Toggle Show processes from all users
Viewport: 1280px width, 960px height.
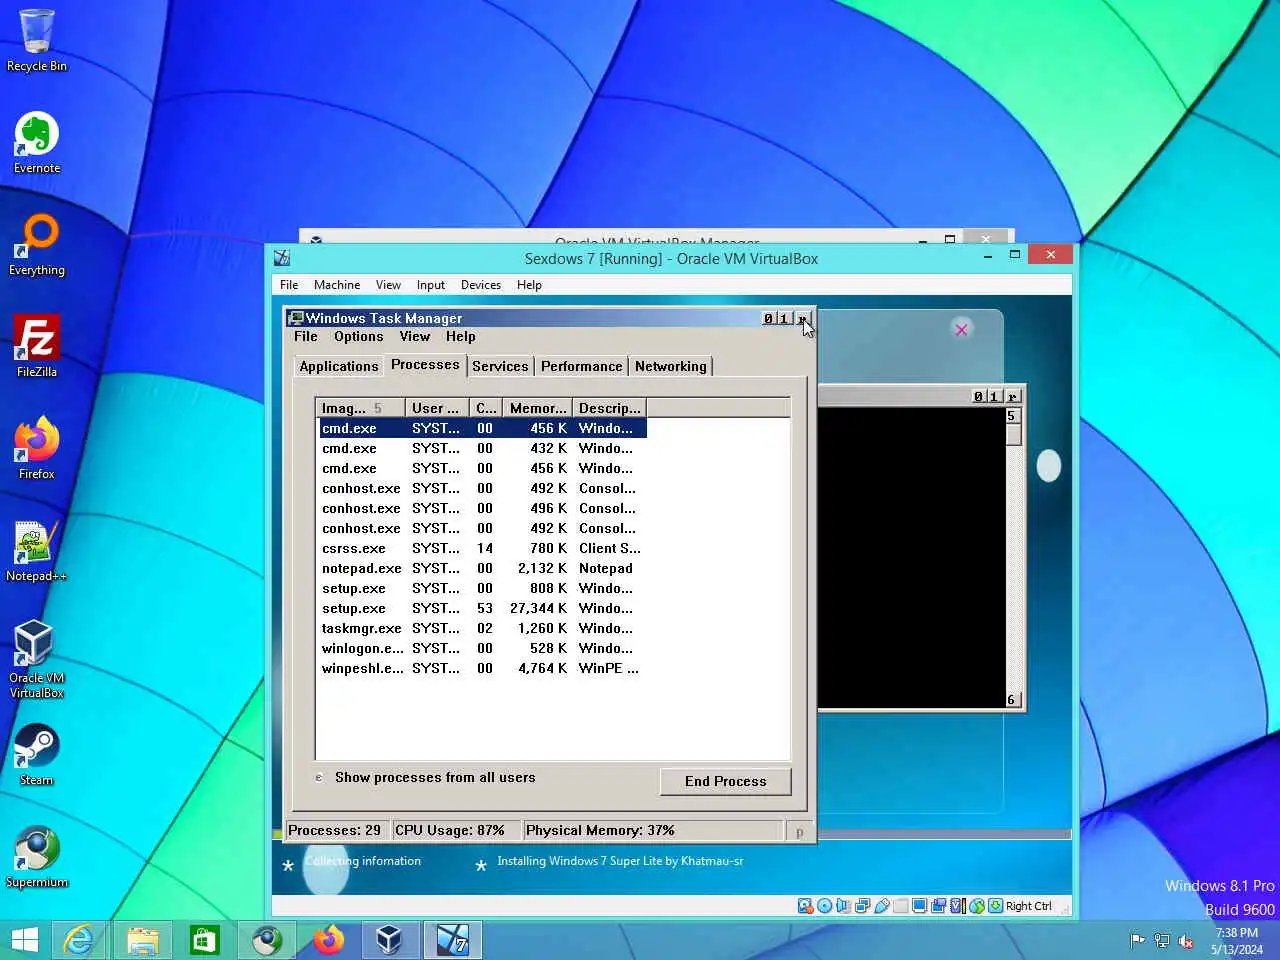click(425, 777)
